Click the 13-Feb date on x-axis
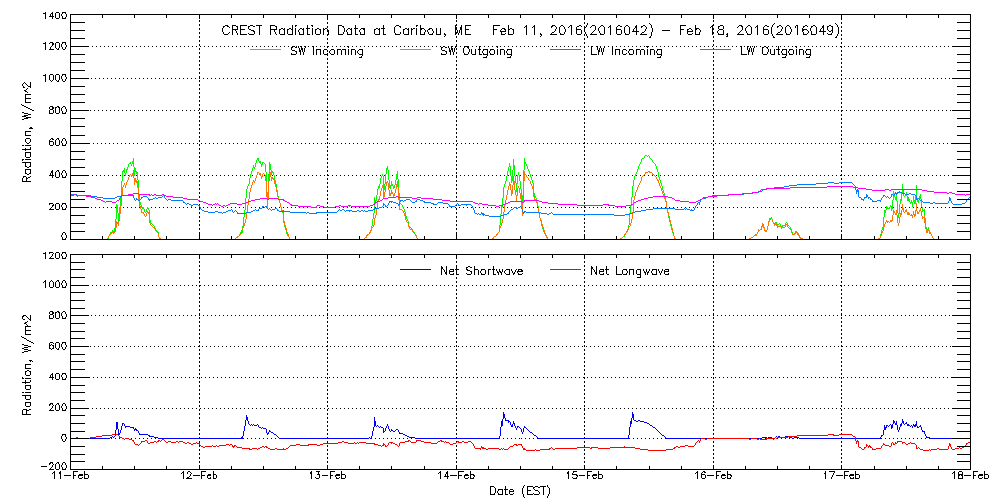The width and height of the screenshot is (1000, 500). pyautogui.click(x=328, y=477)
